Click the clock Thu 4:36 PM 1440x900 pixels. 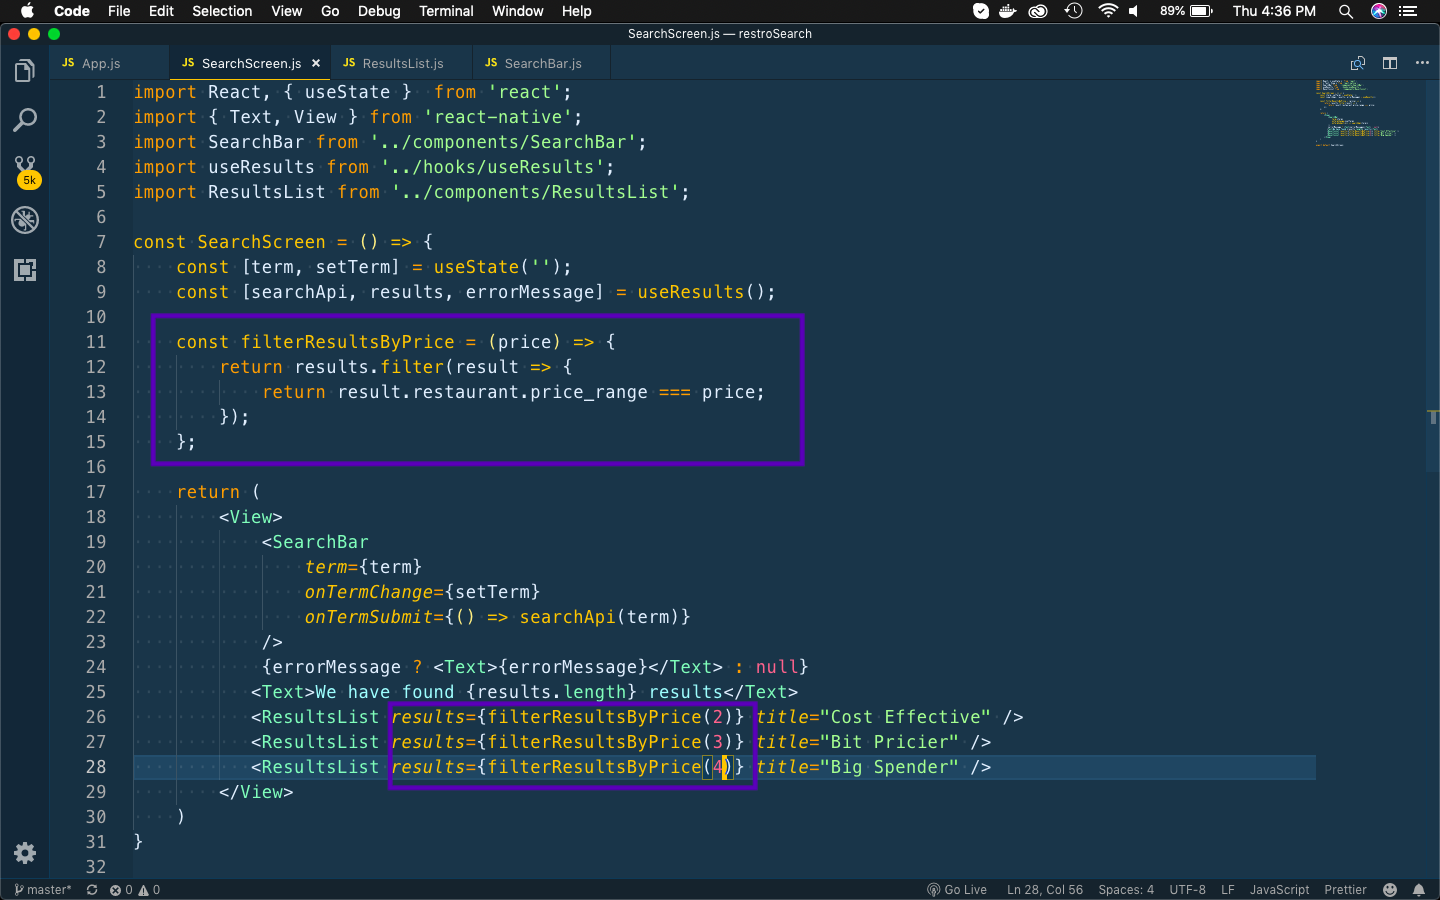1274,11
